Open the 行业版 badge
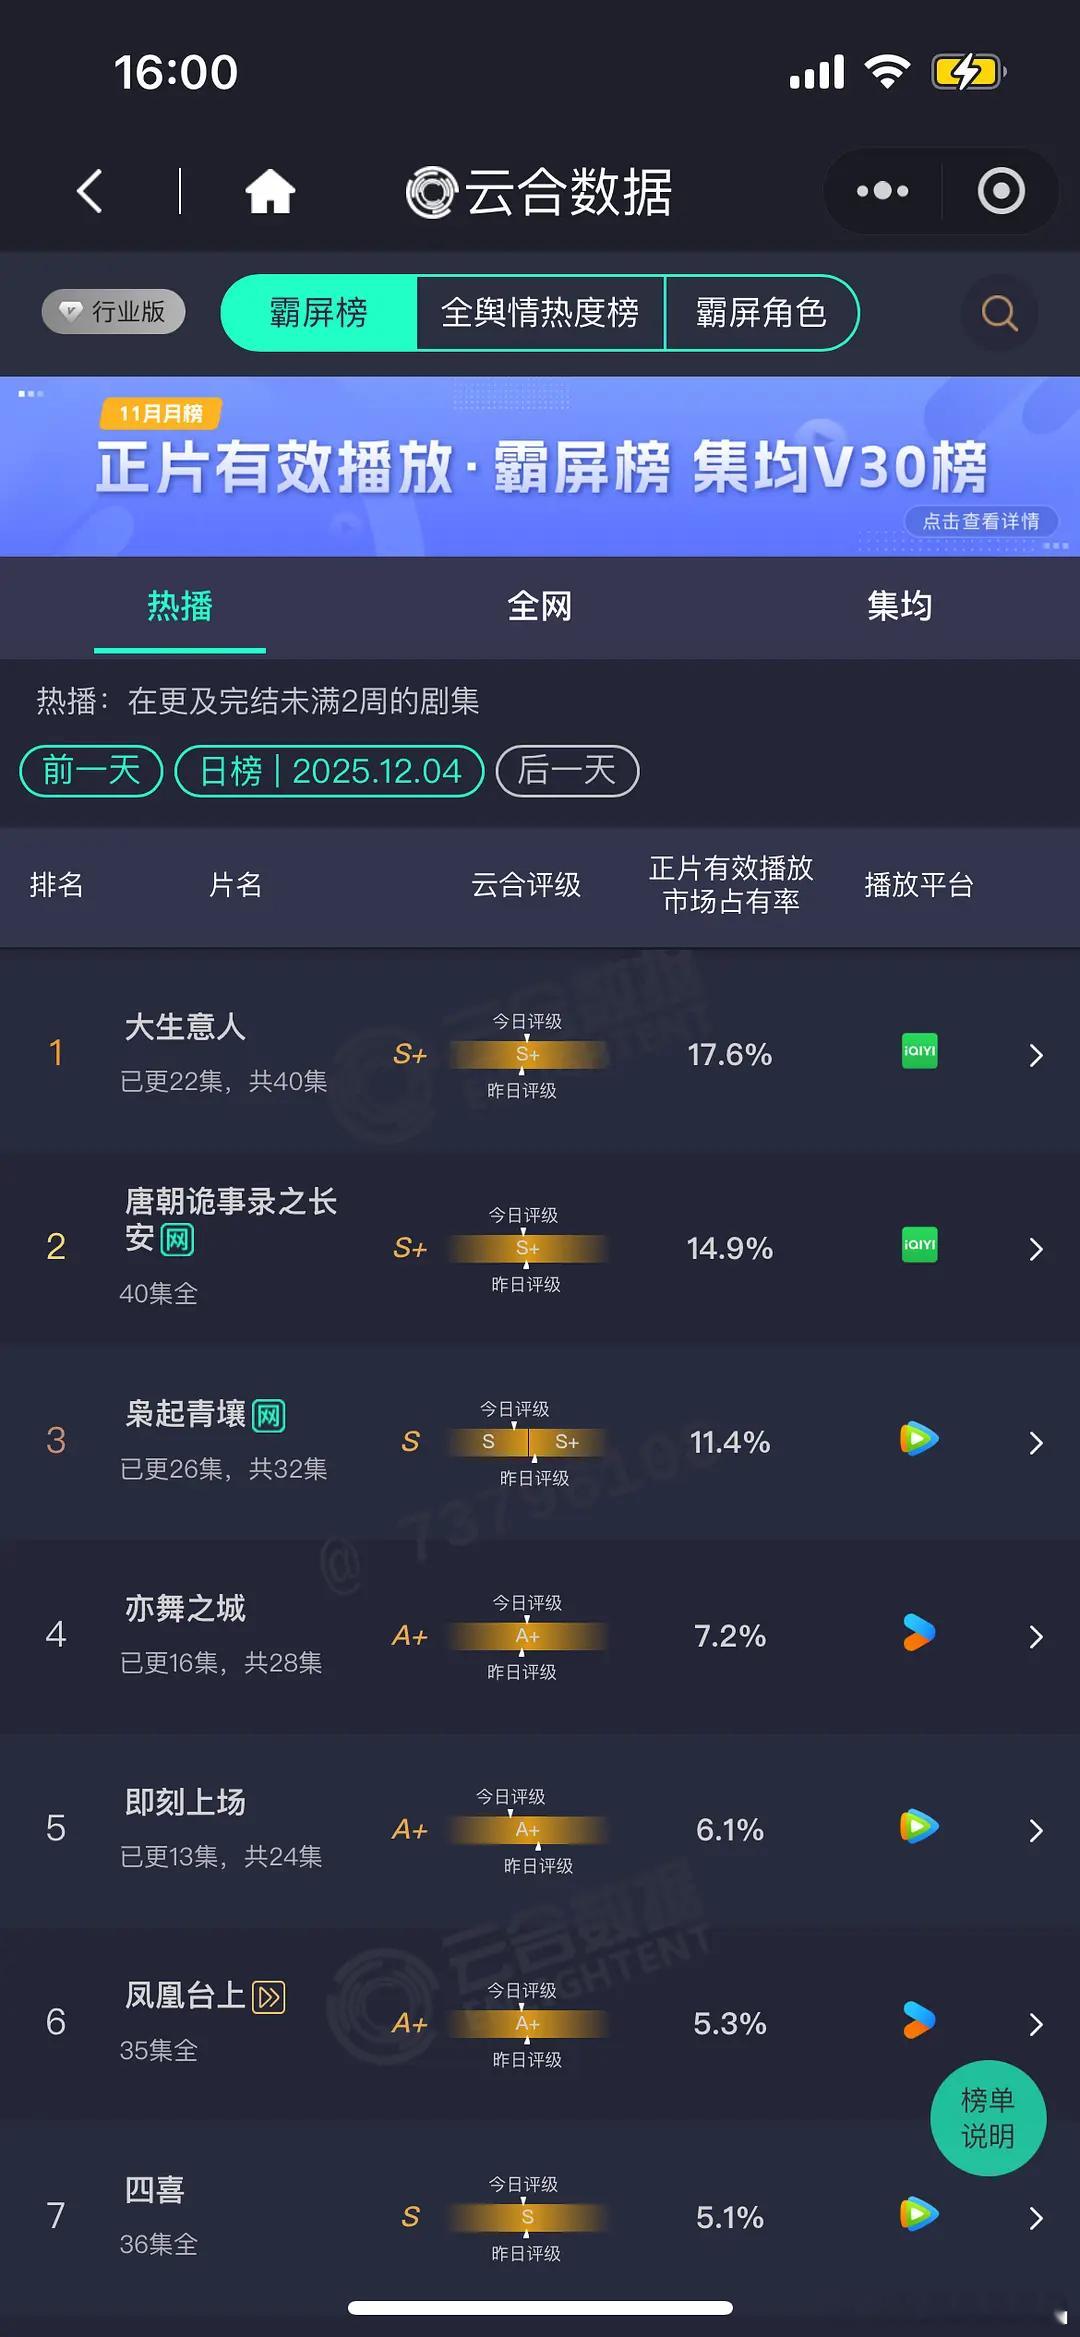 (x=112, y=311)
